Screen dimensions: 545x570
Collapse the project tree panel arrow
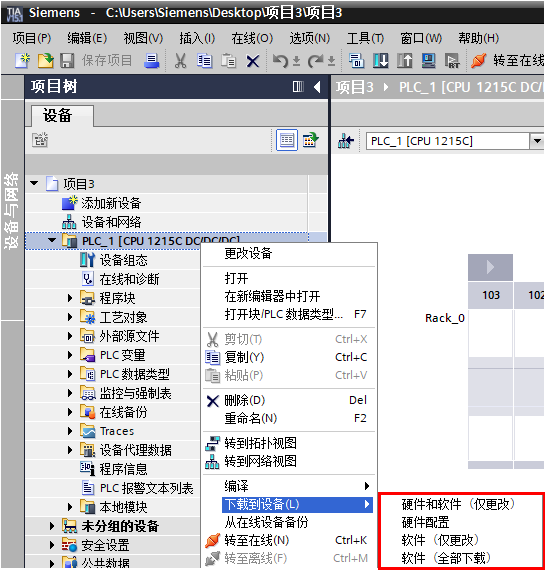point(317,87)
